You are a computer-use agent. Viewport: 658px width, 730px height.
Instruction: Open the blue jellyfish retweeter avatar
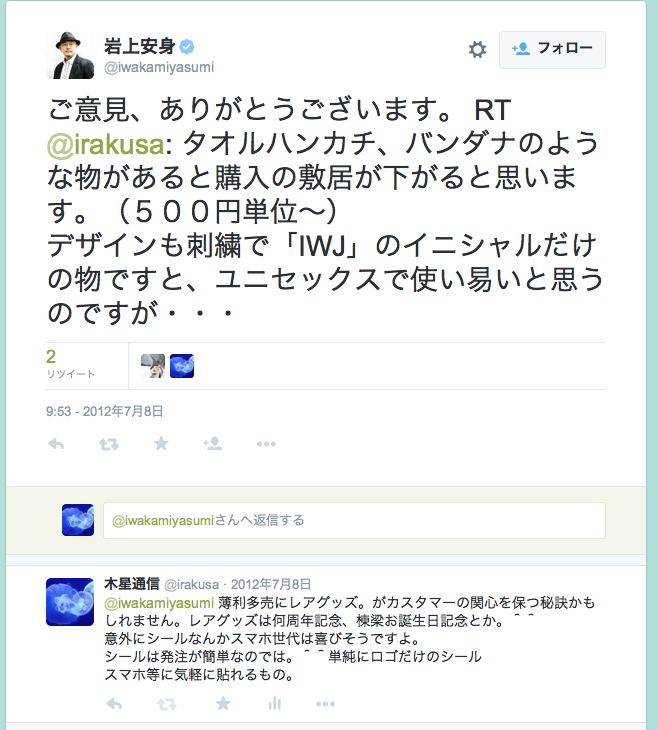pos(182,366)
